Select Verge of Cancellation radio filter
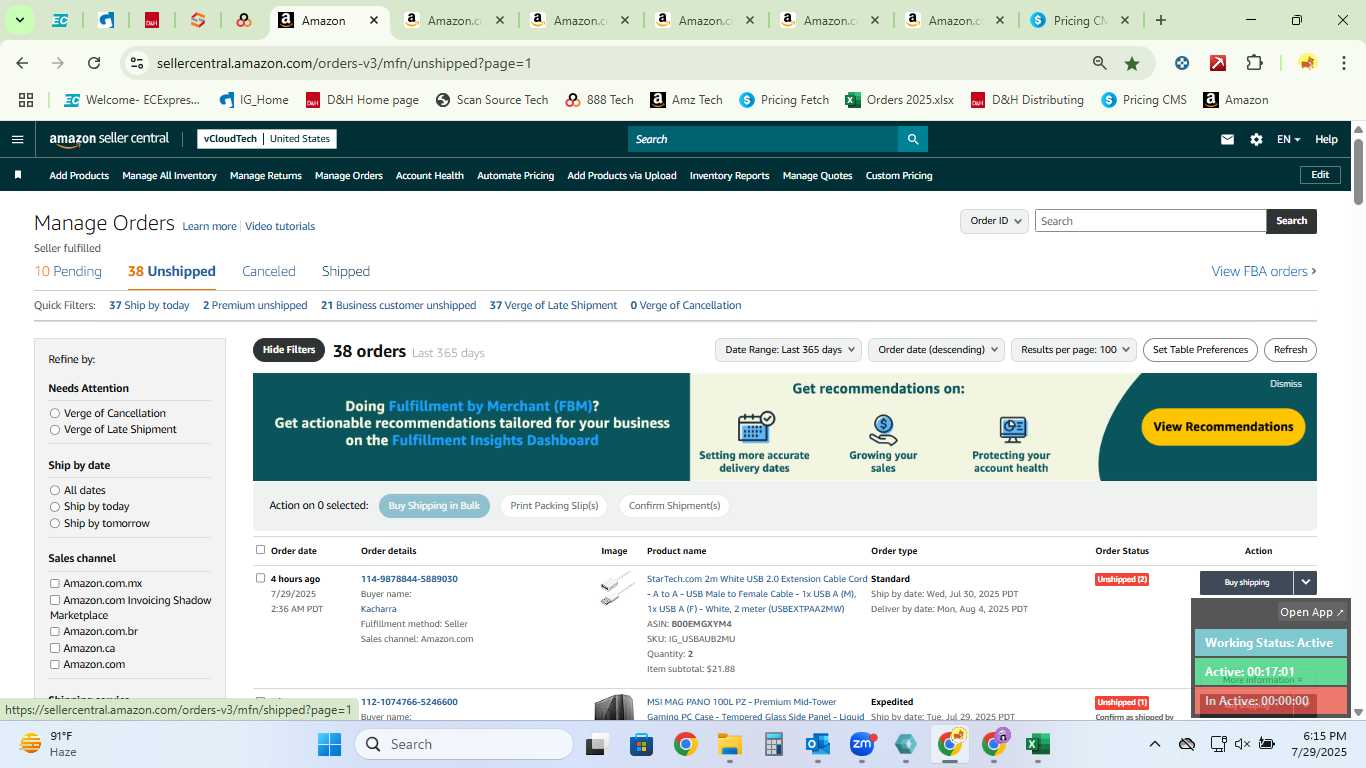Viewport: 1366px width, 768px height. pos(55,413)
